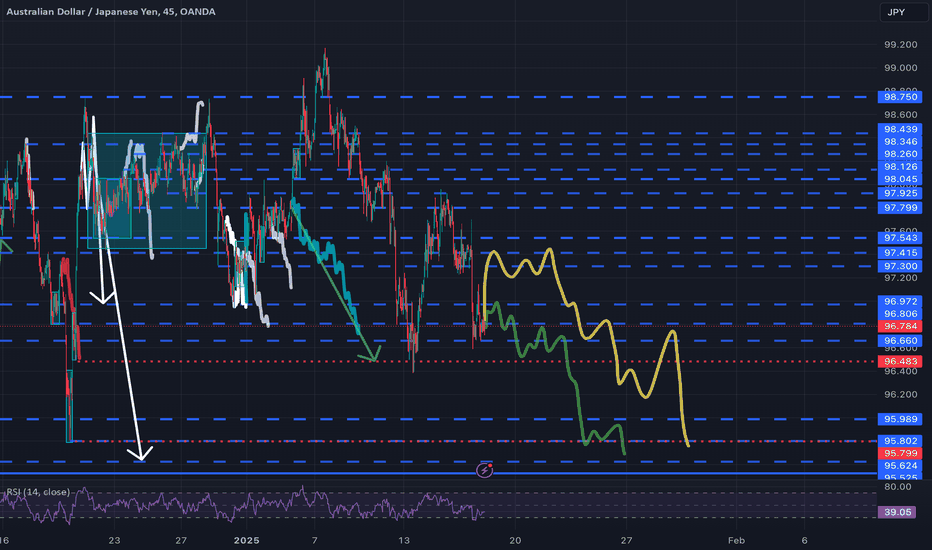Select the 97.925 price level label

900,193
